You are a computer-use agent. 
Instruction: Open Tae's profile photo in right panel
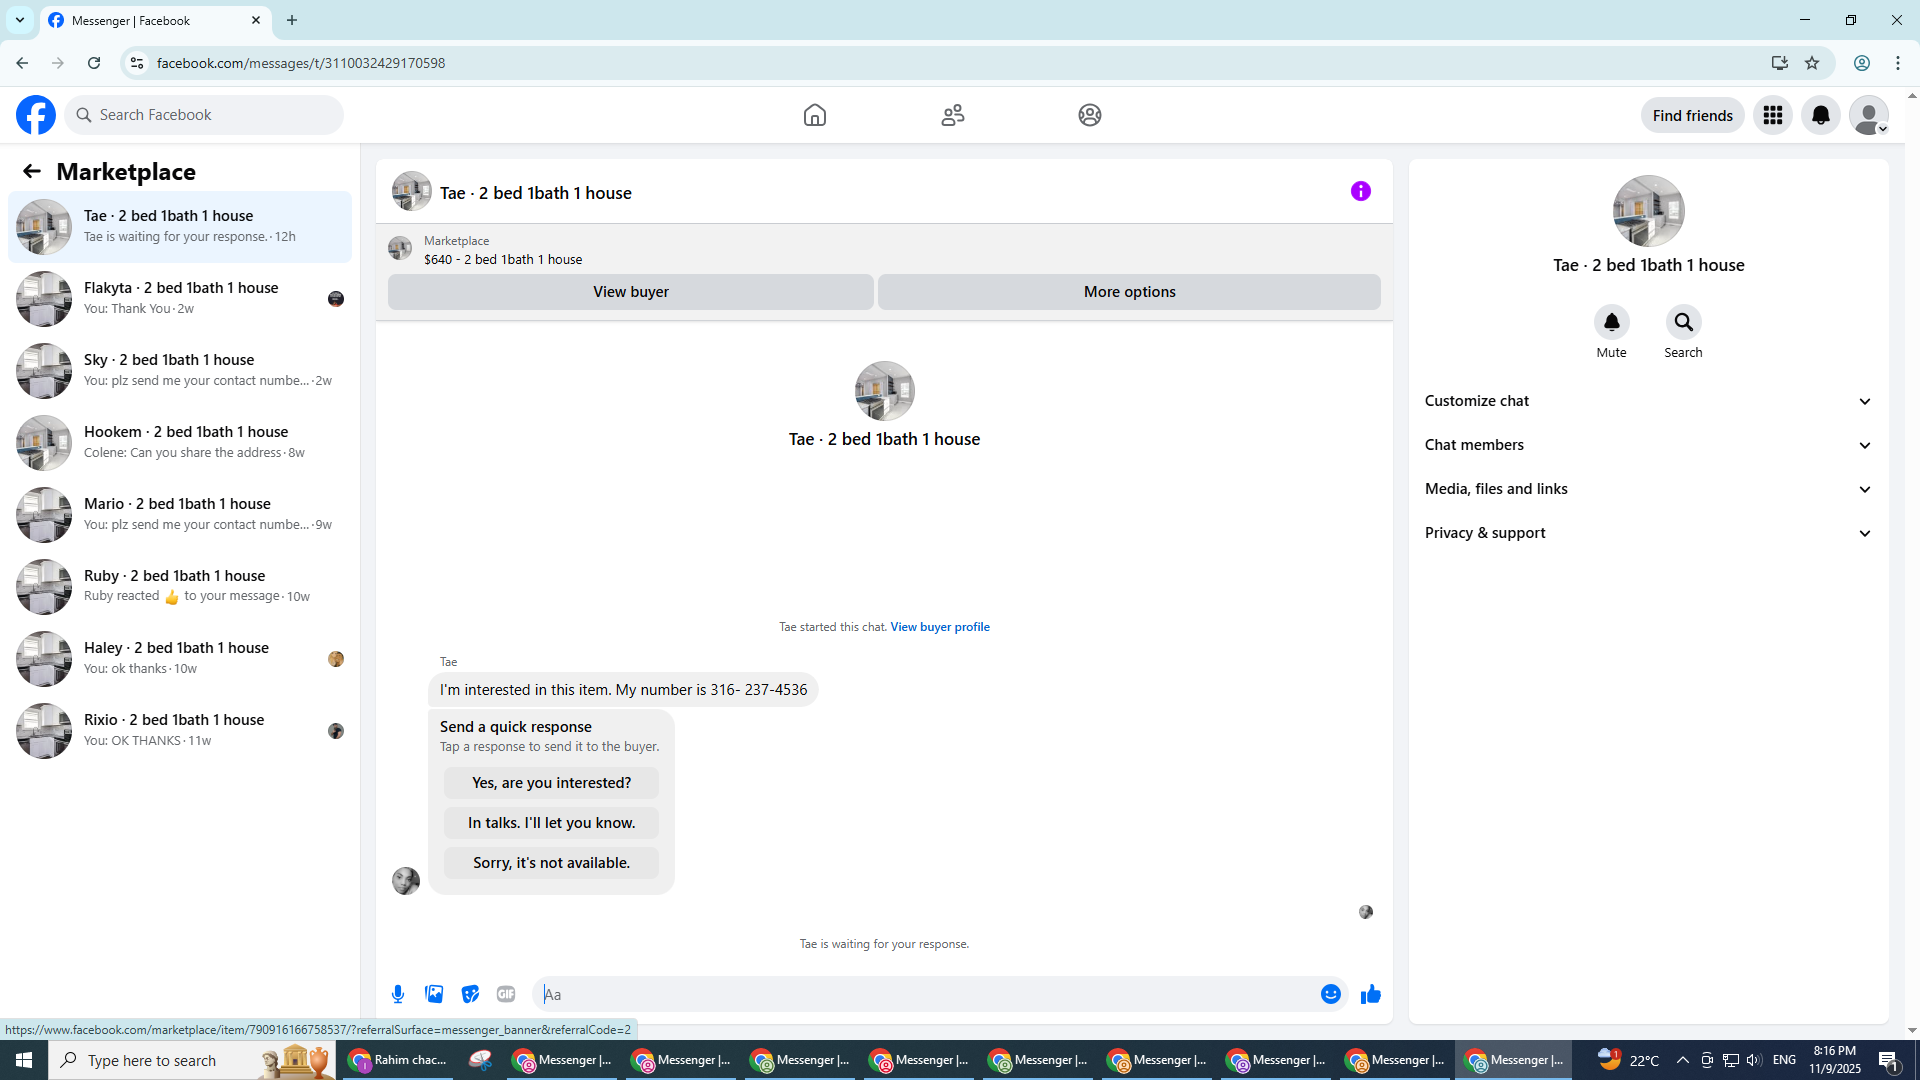click(1648, 211)
